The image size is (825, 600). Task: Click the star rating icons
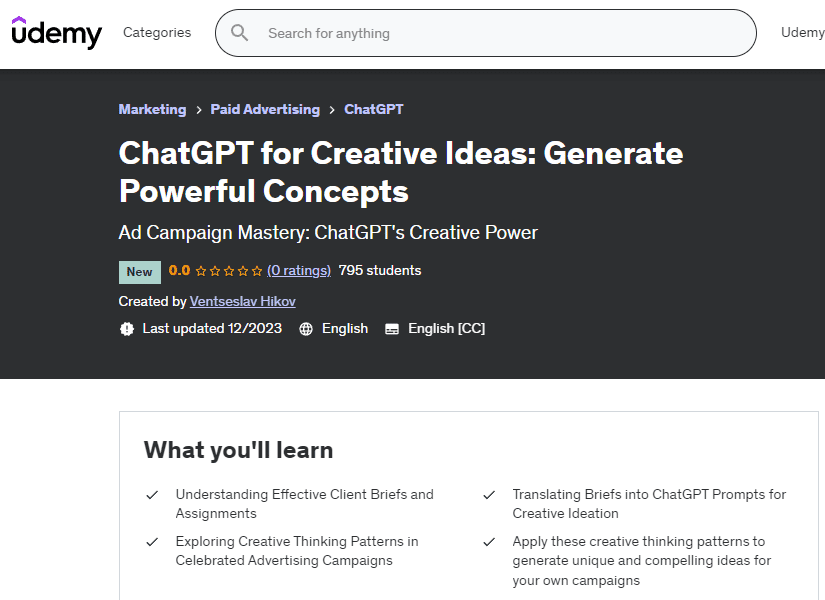click(x=229, y=271)
